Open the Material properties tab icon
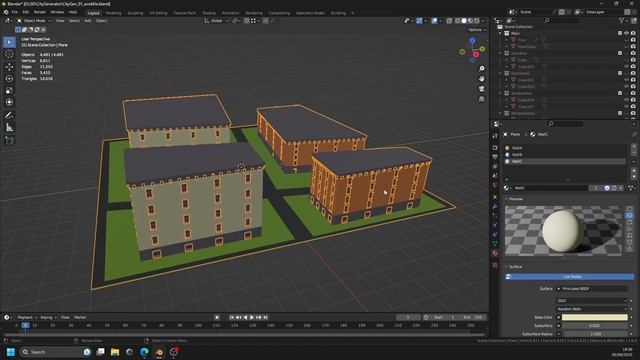 point(495,253)
